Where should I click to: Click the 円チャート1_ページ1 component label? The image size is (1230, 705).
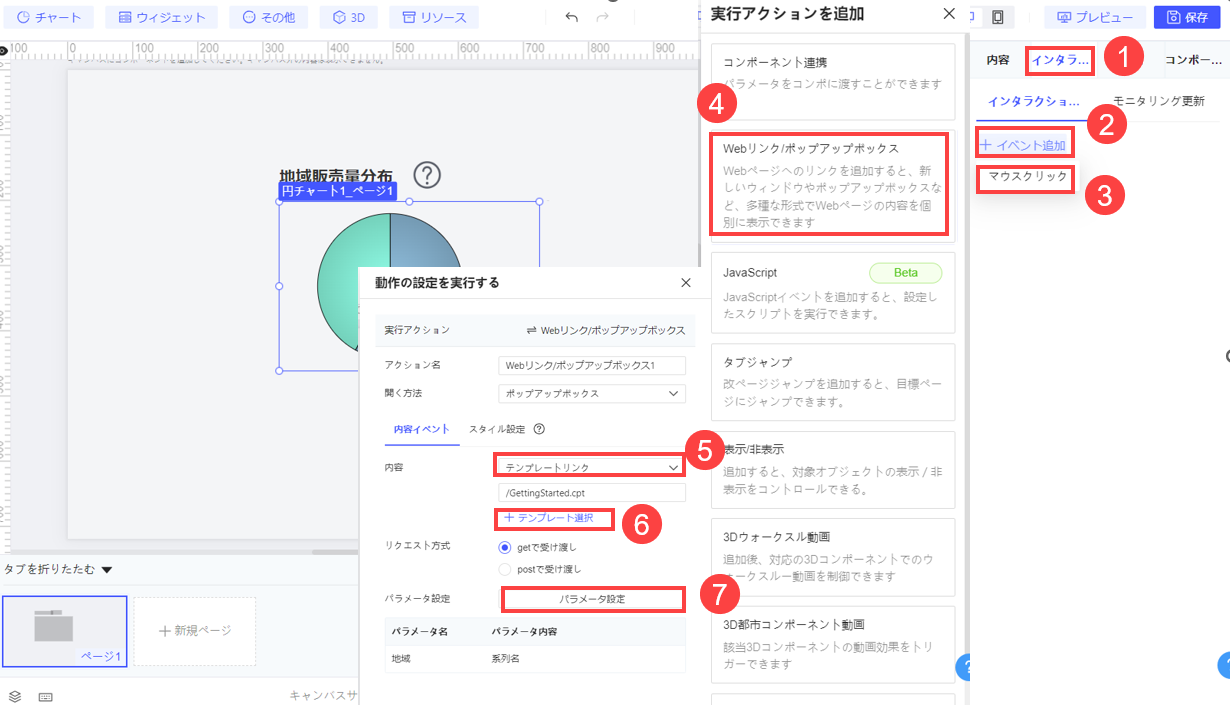click(336, 191)
